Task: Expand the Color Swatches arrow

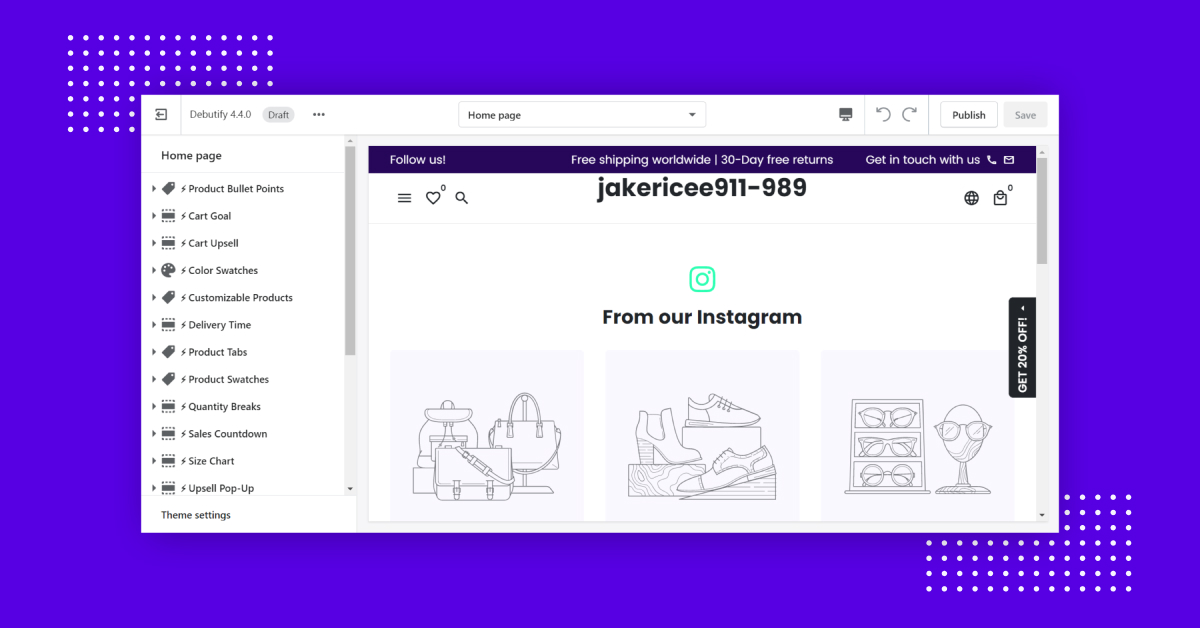Action: click(154, 270)
